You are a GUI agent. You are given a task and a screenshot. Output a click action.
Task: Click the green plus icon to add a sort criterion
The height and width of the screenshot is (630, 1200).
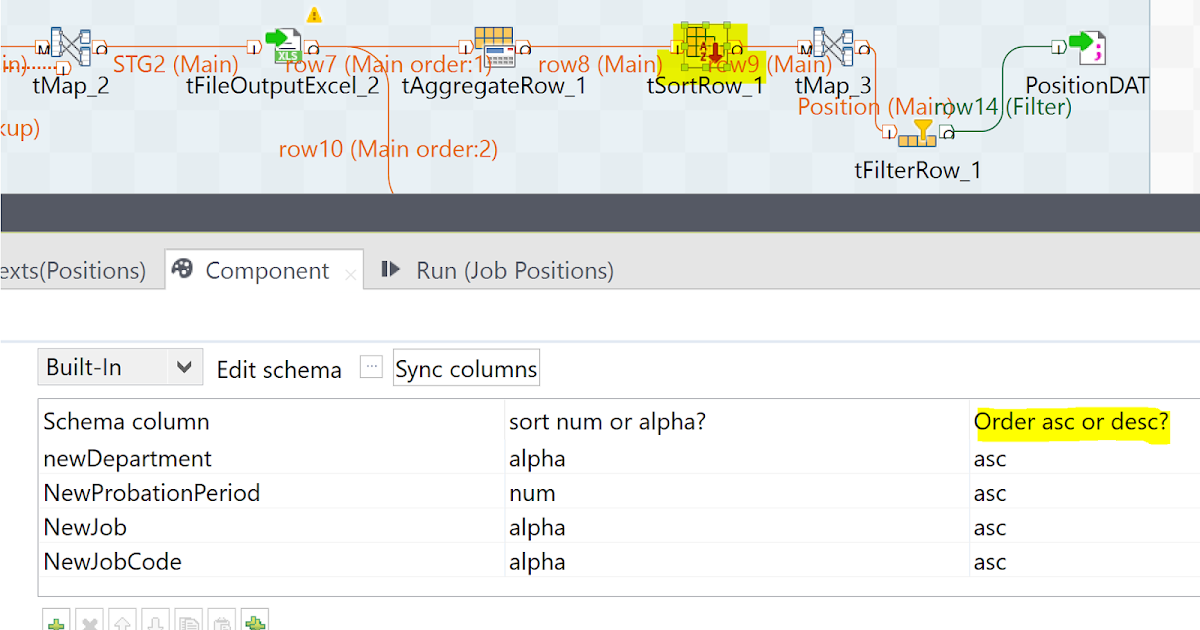(56, 622)
